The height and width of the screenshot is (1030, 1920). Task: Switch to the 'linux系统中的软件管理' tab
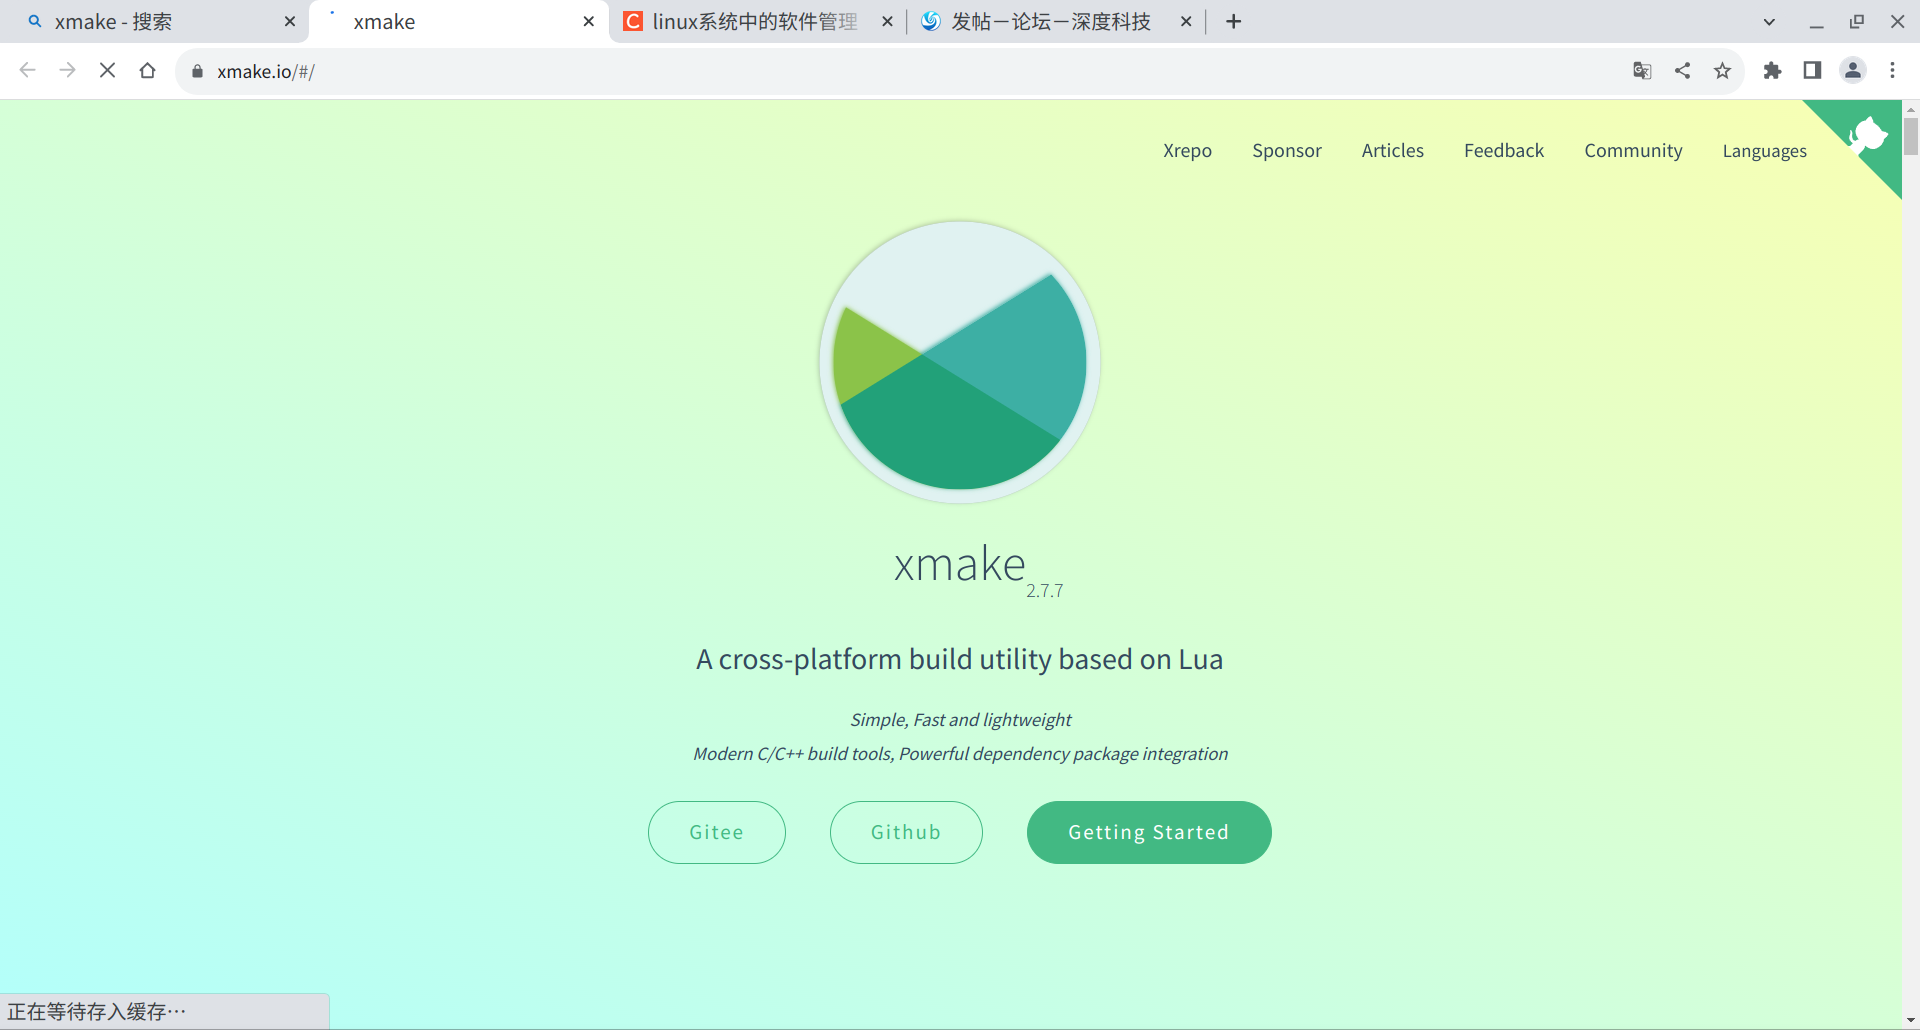pos(754,22)
